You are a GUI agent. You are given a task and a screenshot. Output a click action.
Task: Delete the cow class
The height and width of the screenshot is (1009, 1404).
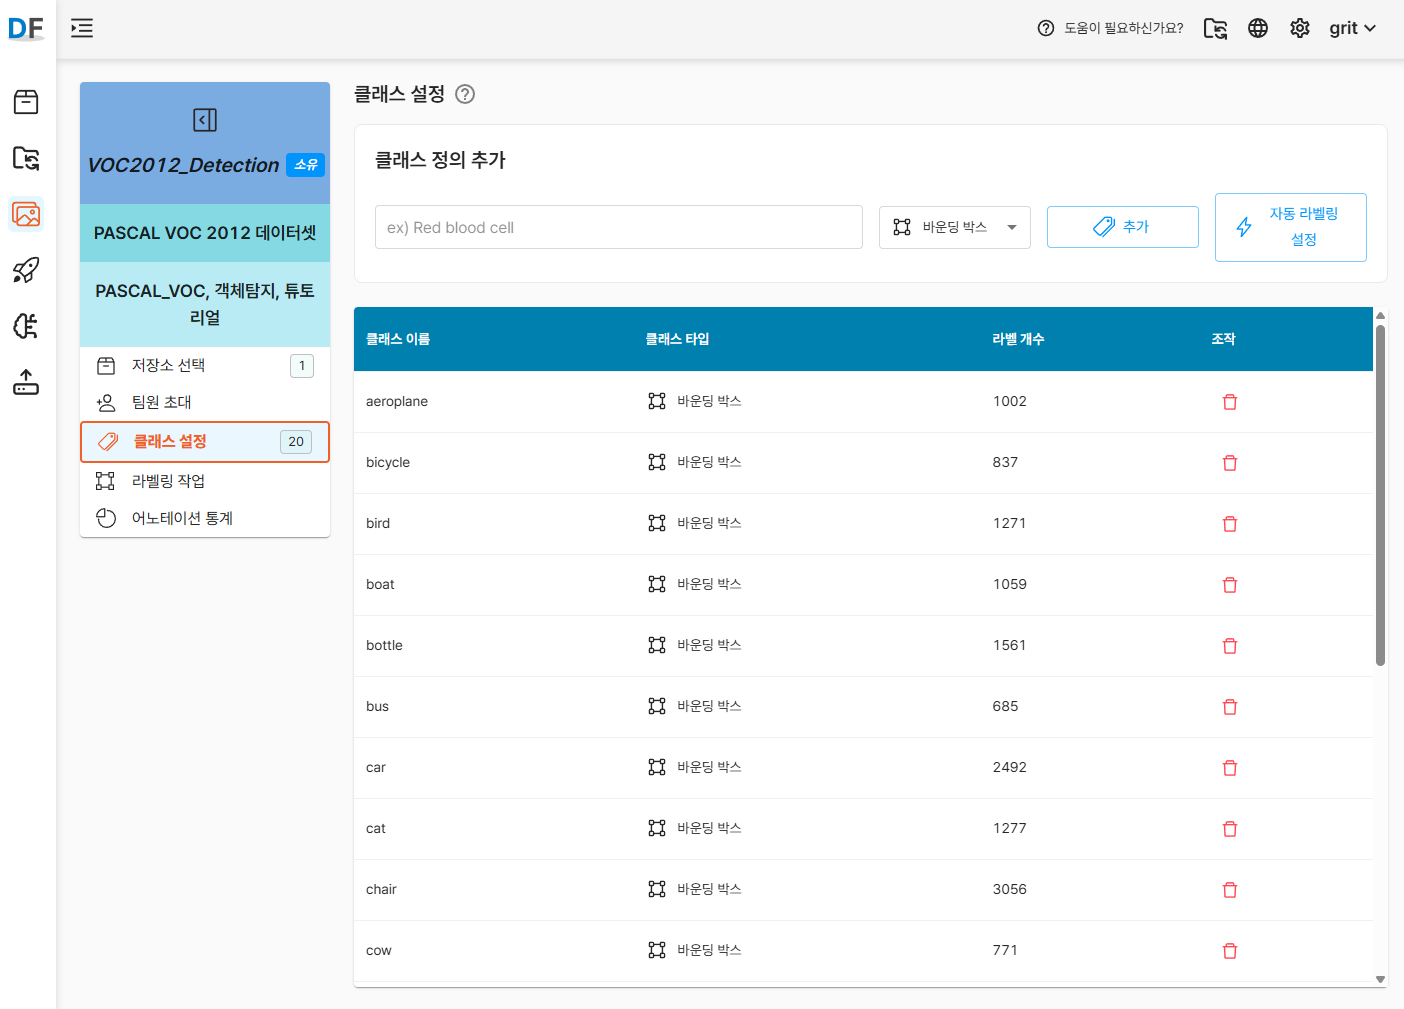pyautogui.click(x=1230, y=951)
